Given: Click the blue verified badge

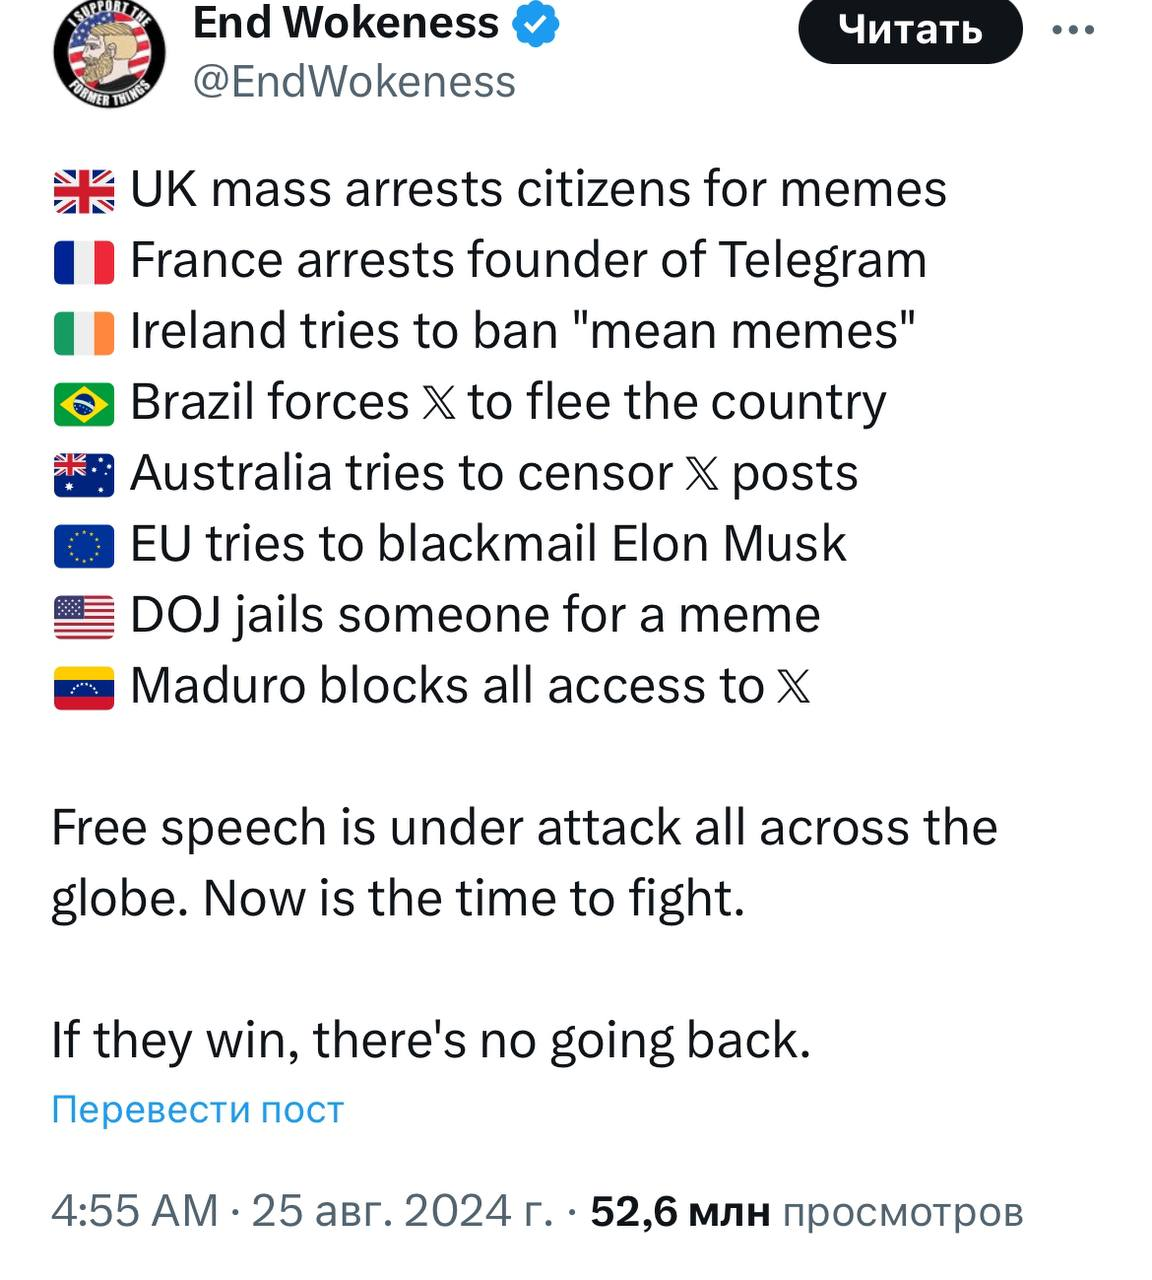Looking at the screenshot, I should pyautogui.click(x=535, y=24).
